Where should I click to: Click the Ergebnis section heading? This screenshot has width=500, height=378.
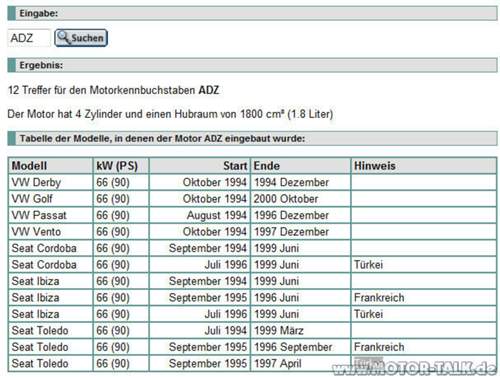click(x=252, y=65)
